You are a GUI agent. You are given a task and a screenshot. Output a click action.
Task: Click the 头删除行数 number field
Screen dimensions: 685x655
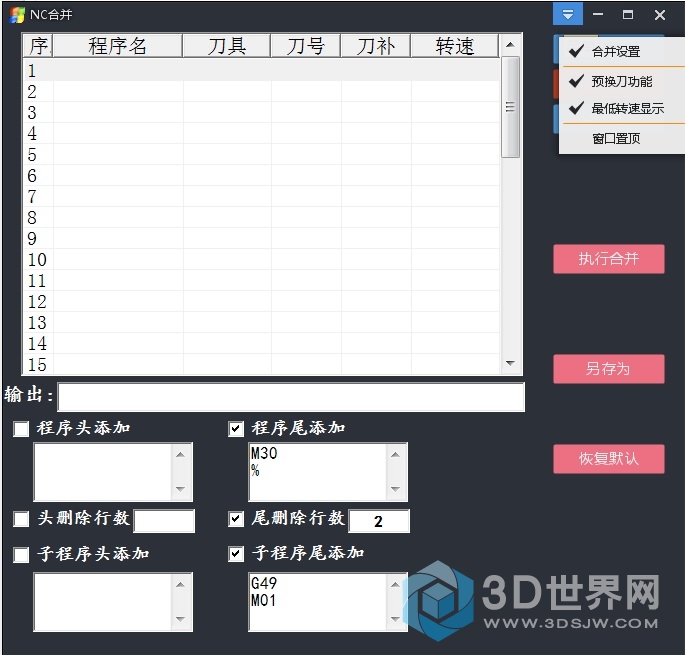pyautogui.click(x=164, y=521)
